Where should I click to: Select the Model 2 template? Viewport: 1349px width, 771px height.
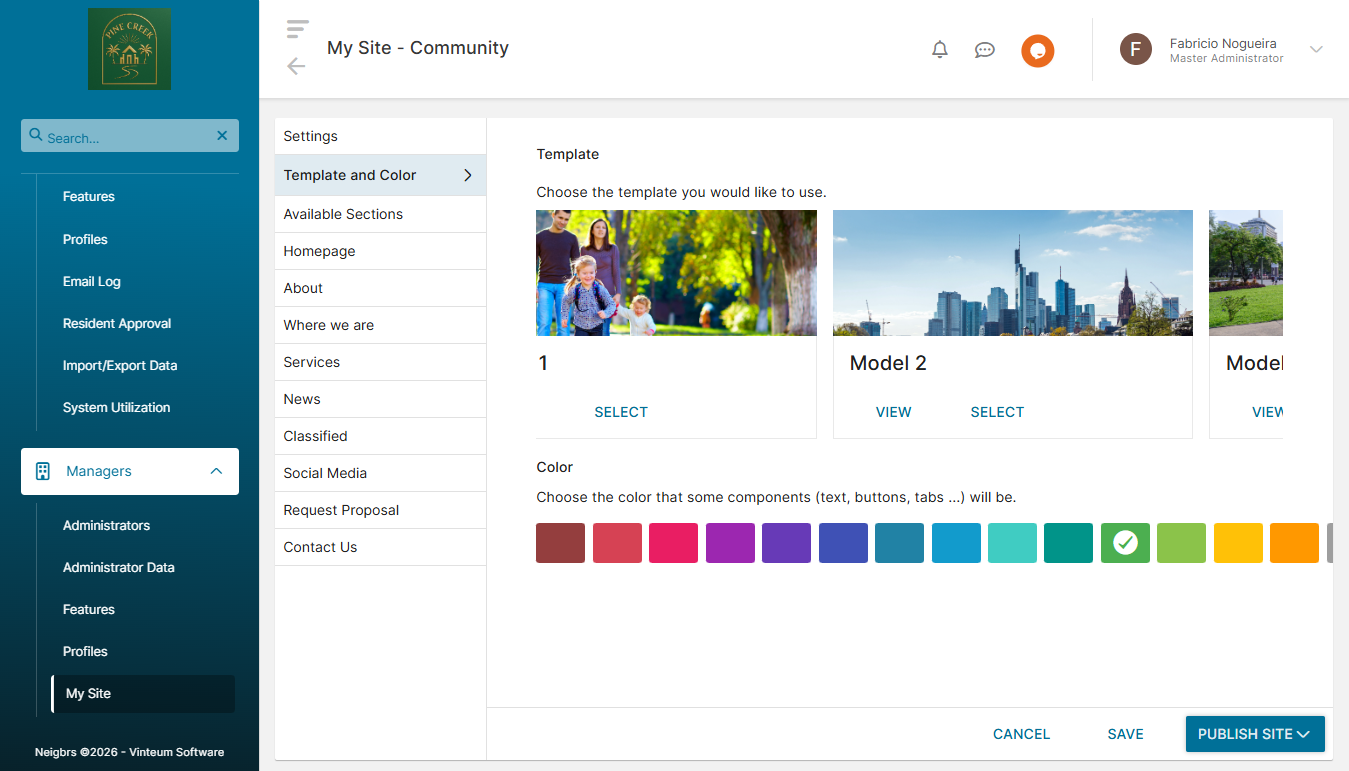coord(997,412)
